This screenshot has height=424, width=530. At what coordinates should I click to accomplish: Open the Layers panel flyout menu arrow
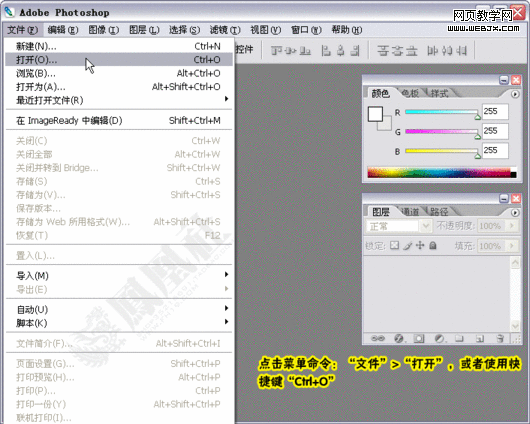click(x=515, y=213)
